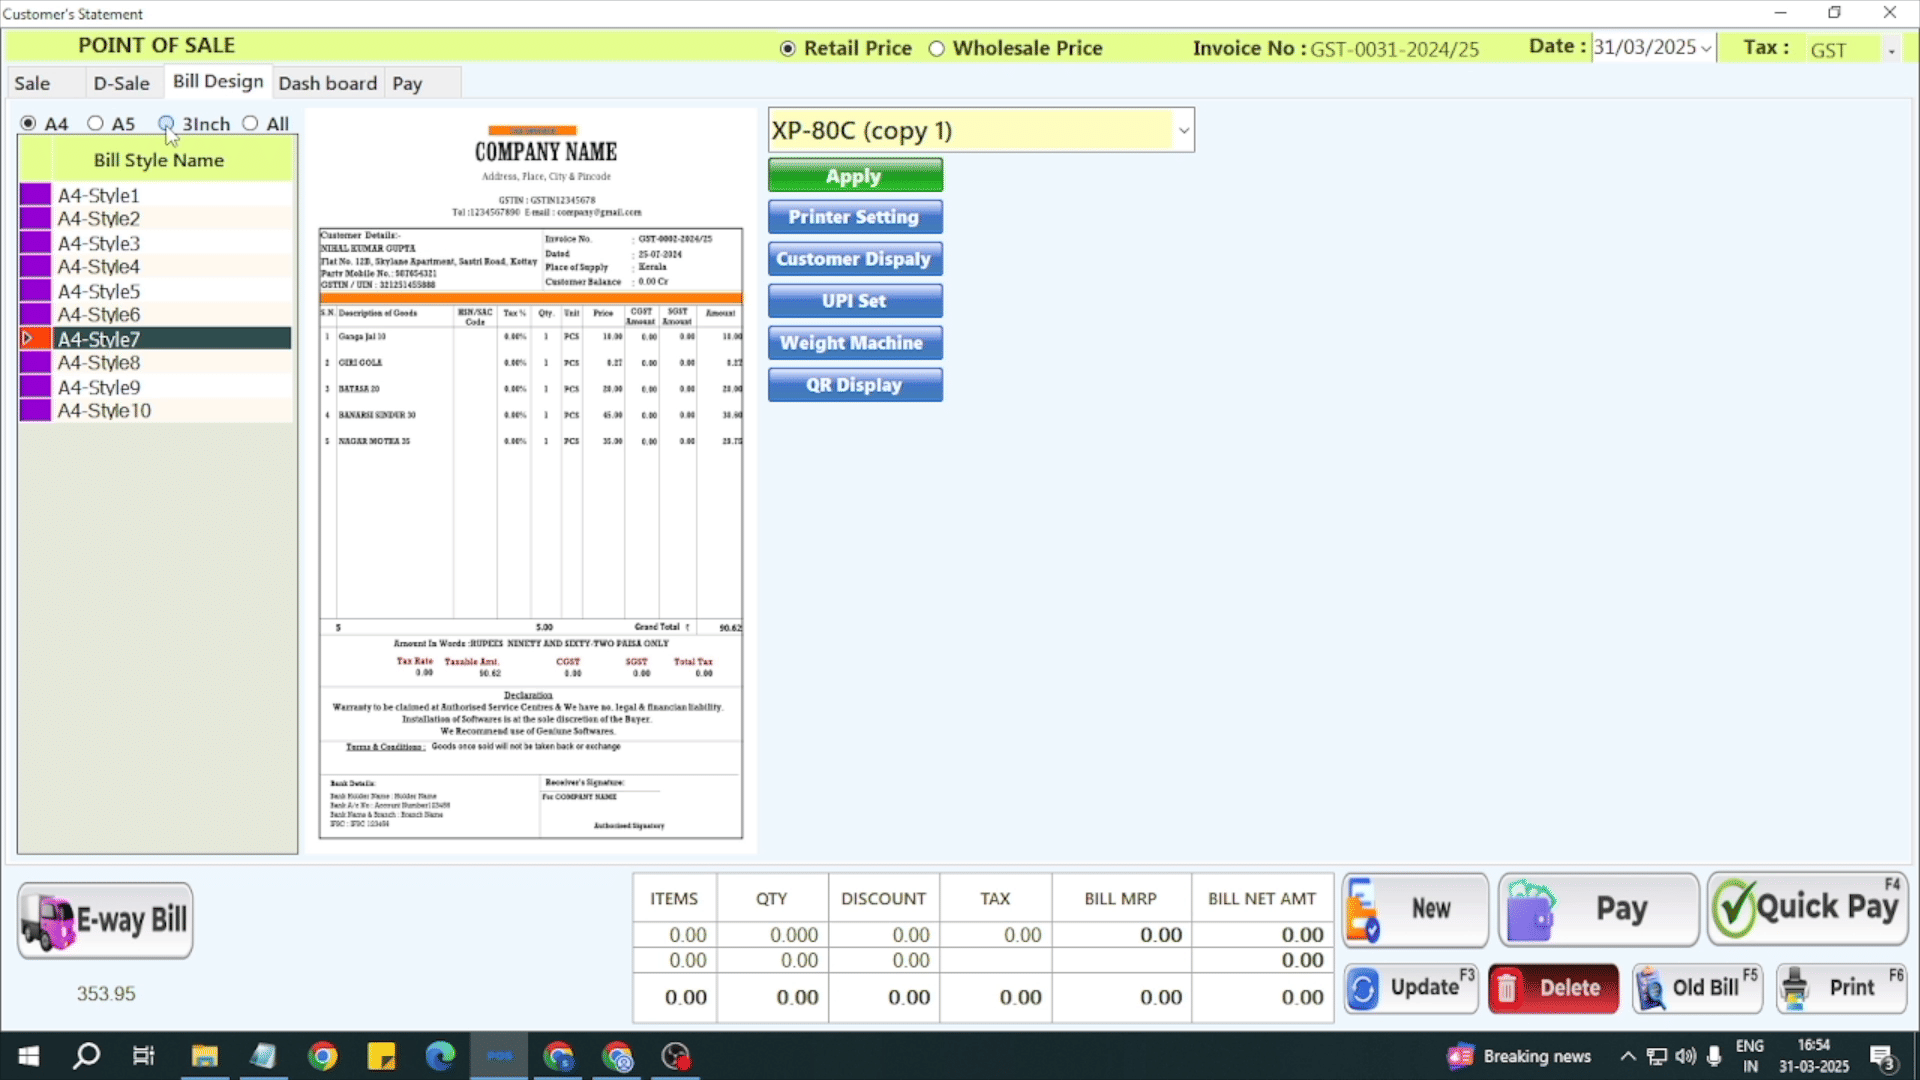
Task: Click the Update refresh icon
Action: pos(1363,989)
